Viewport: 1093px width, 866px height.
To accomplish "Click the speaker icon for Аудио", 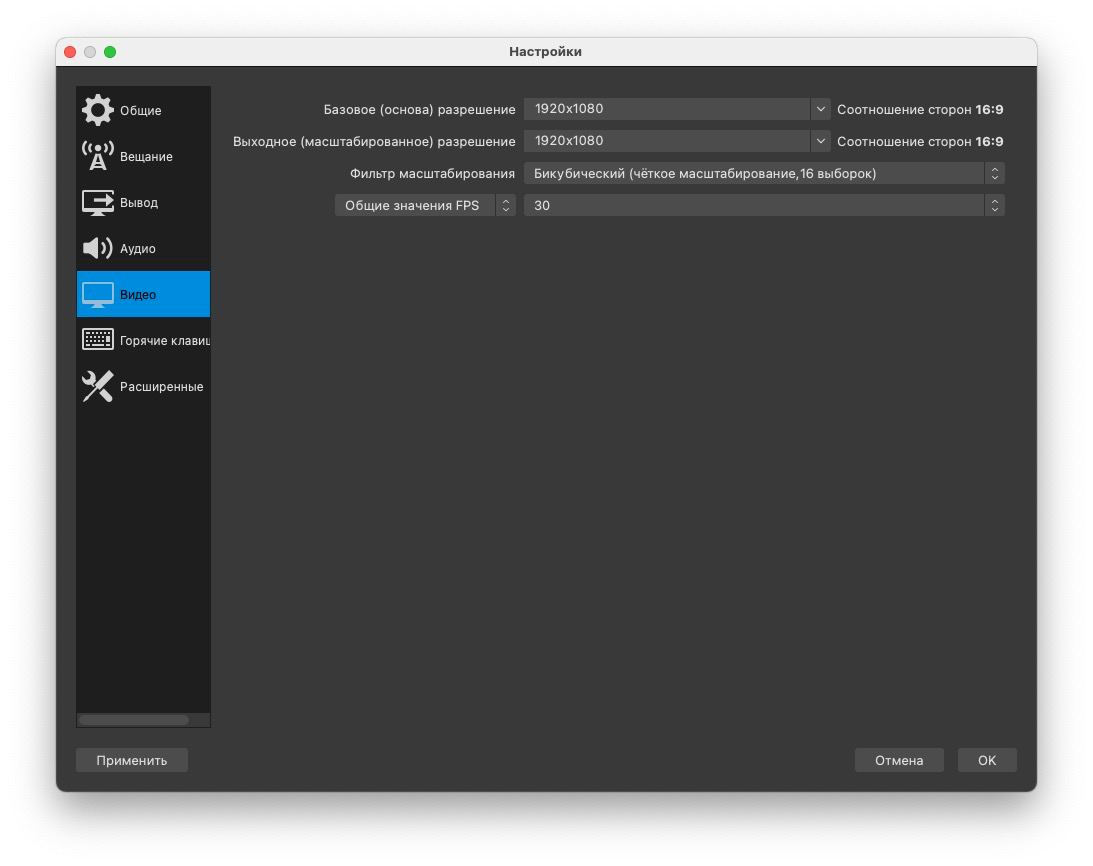I will 98,248.
